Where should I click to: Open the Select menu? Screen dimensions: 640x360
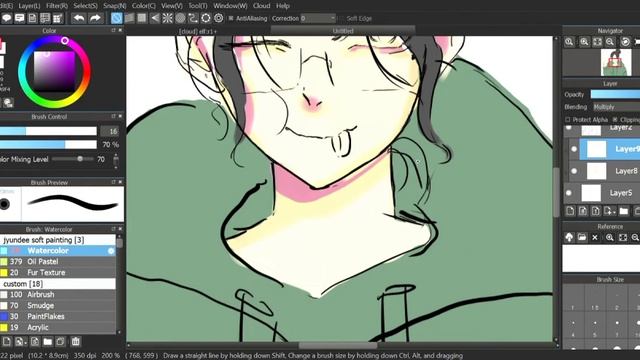[85, 6]
